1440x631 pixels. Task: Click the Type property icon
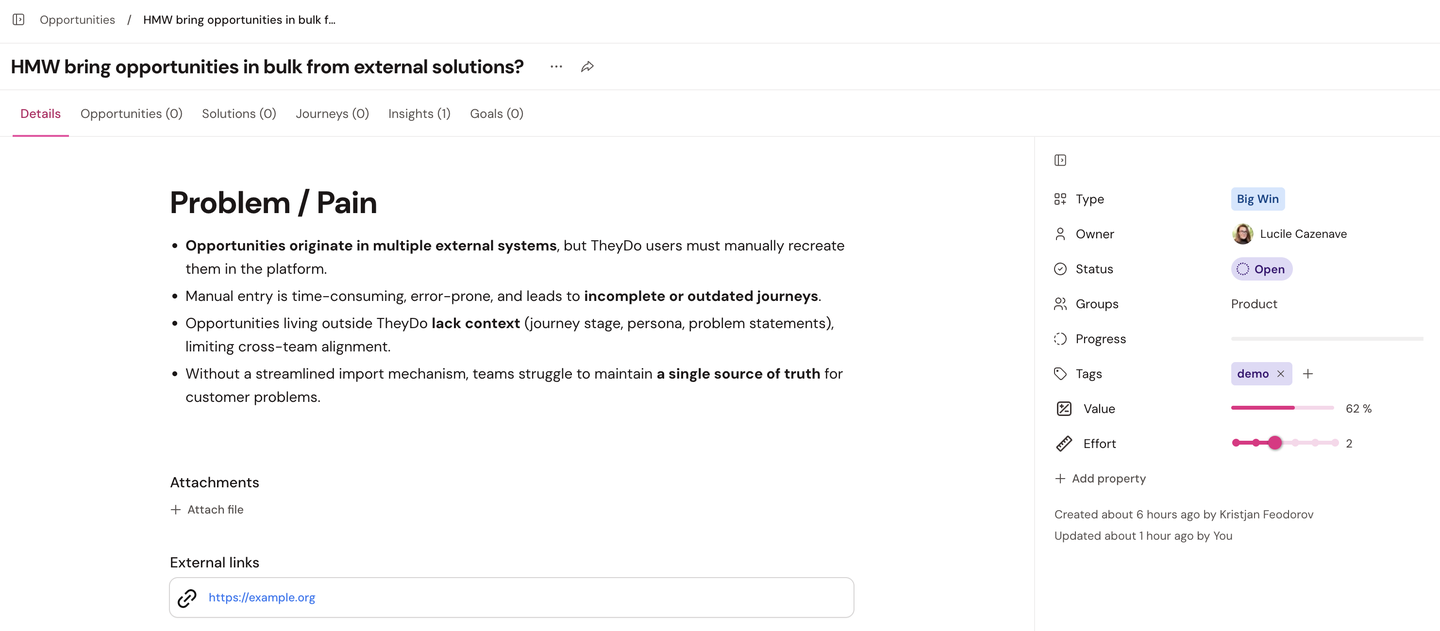click(1060, 198)
